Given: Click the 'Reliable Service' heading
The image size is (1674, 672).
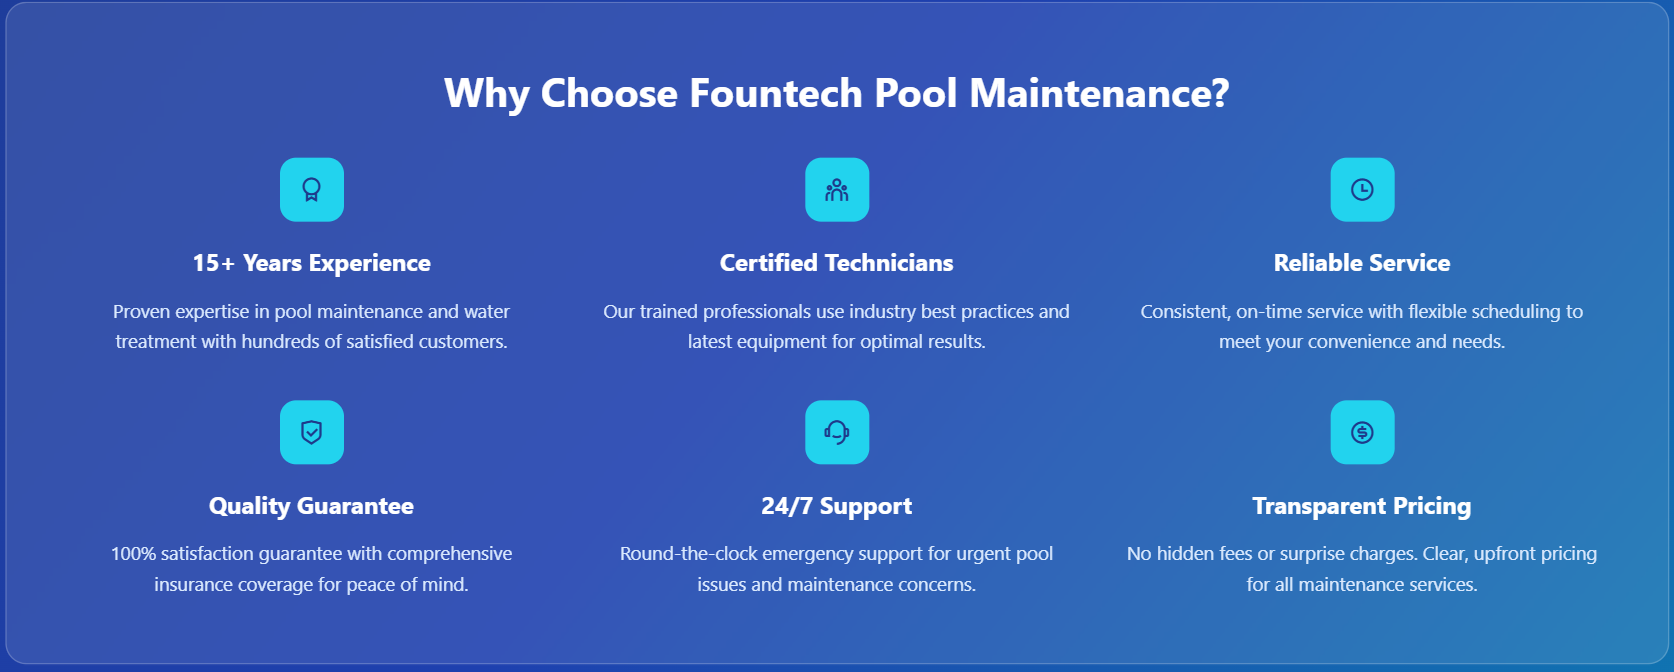Looking at the screenshot, I should click(x=1362, y=263).
